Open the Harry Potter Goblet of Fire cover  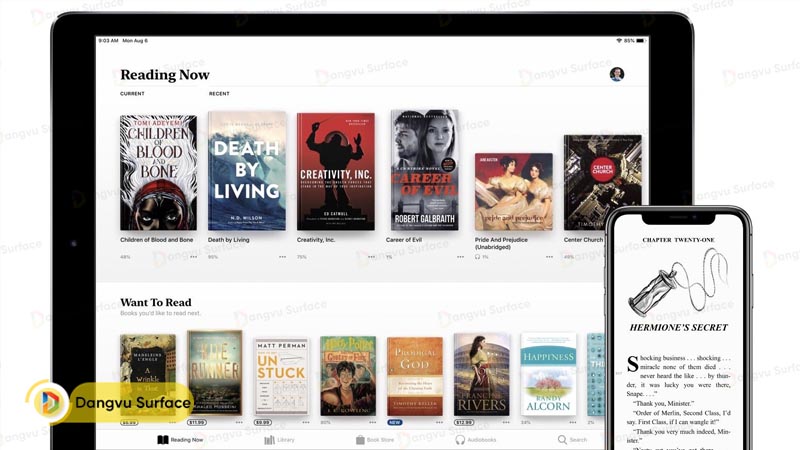pos(348,376)
